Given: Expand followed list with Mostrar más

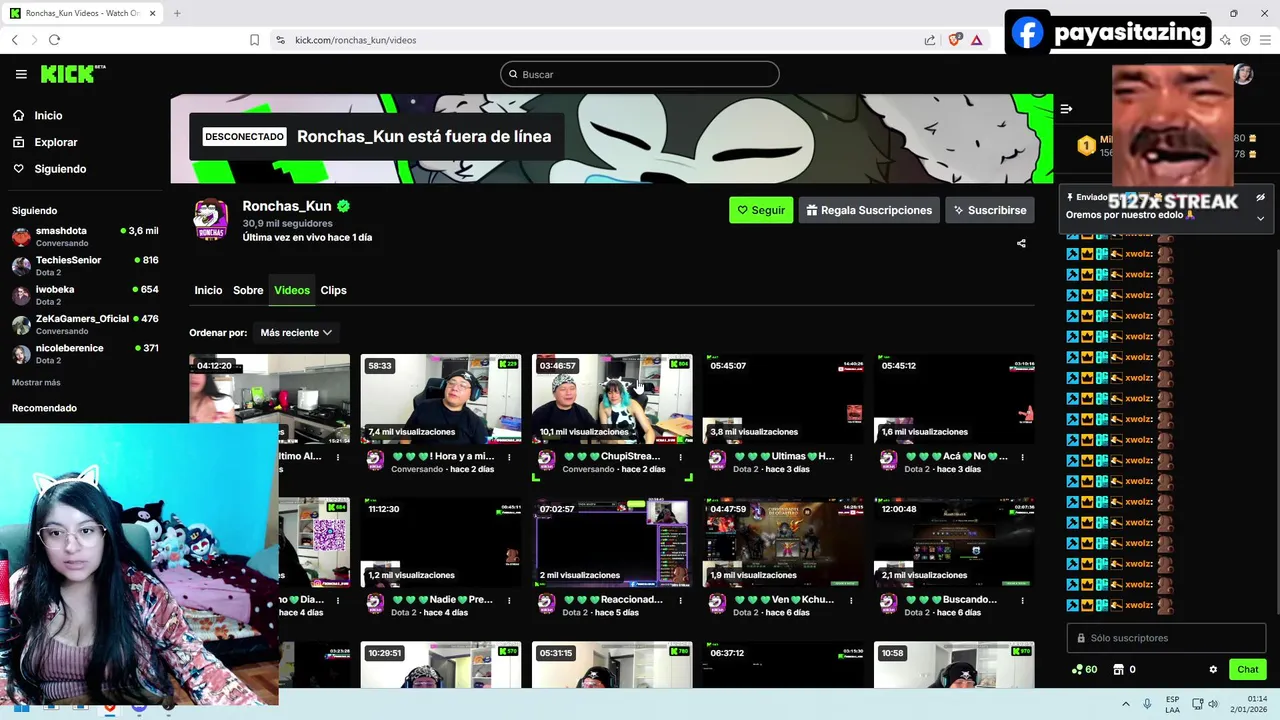Looking at the screenshot, I should 36,383.
